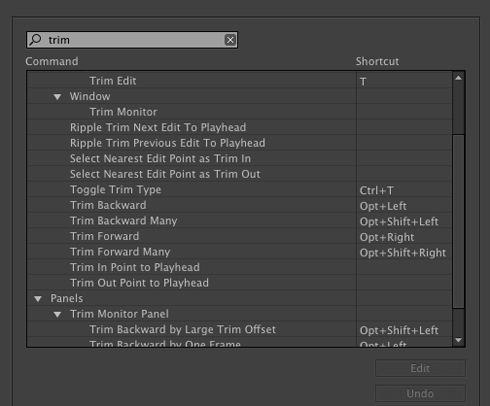490x406 pixels.
Task: Click the T shortcut for Trim Edit
Action: 363,81
